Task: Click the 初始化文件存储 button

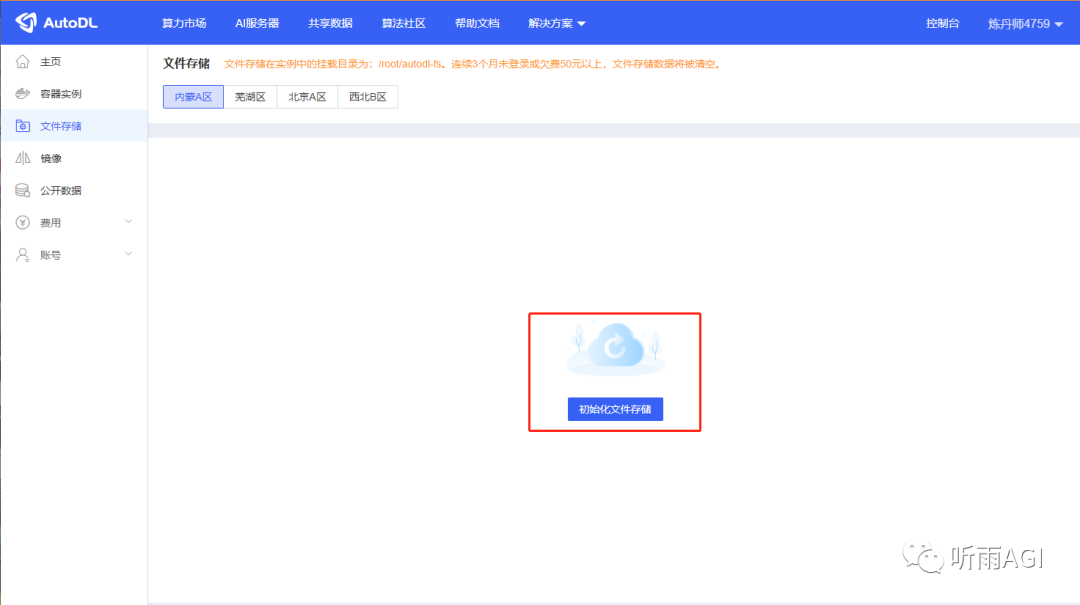Action: tap(614, 409)
